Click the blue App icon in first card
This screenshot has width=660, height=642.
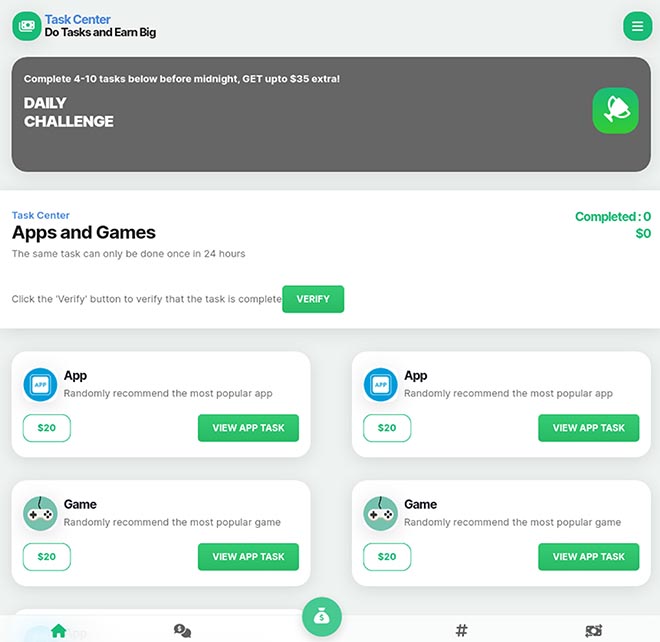pyautogui.click(x=40, y=384)
